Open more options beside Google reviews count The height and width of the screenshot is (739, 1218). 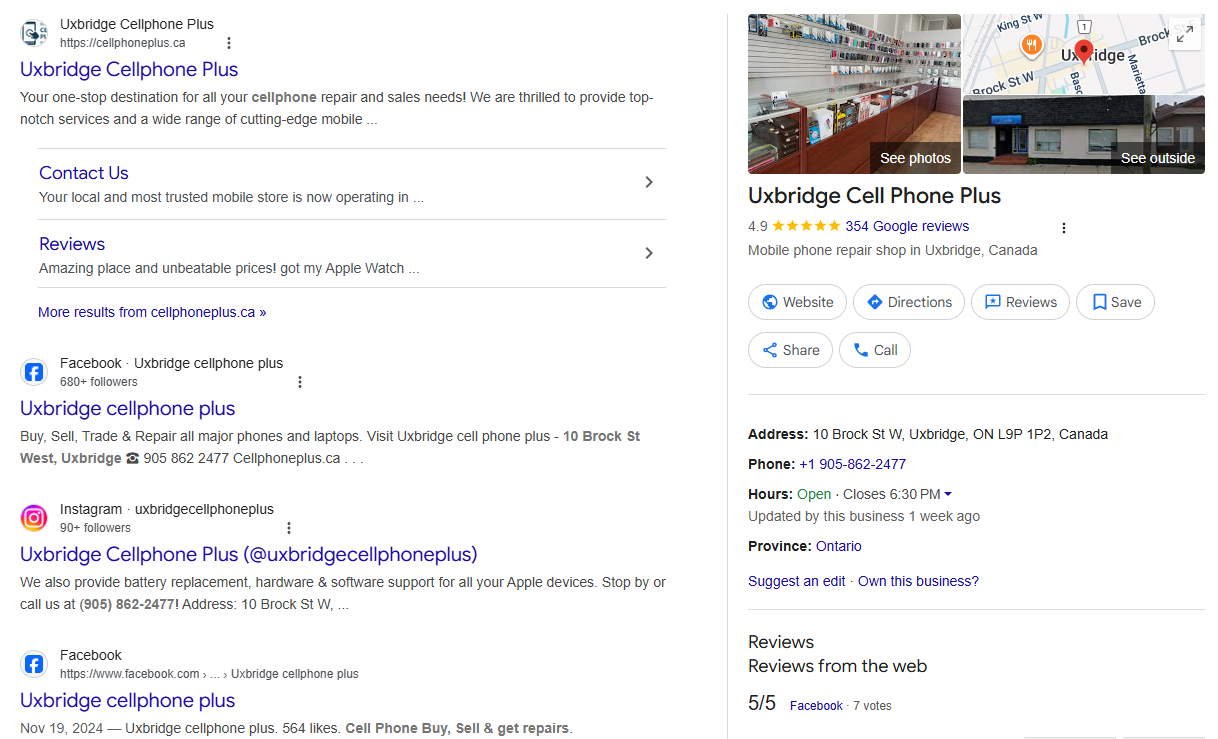pos(1064,228)
